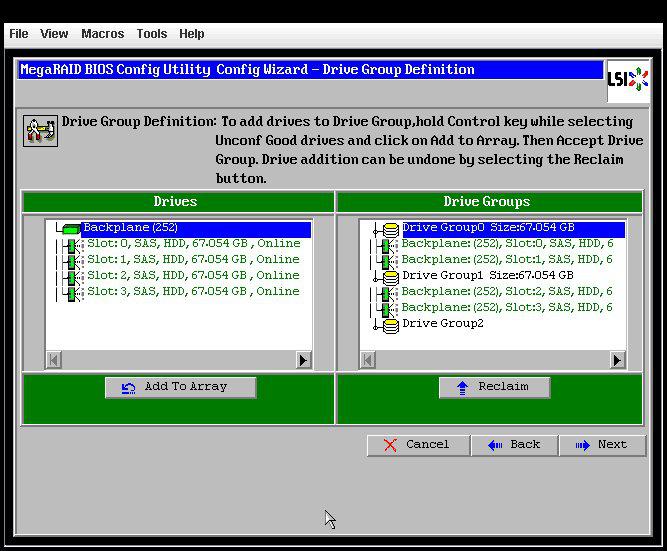Click the Backplane (252) drive icon
Viewport: 667px width, 551px height.
pos(71,229)
